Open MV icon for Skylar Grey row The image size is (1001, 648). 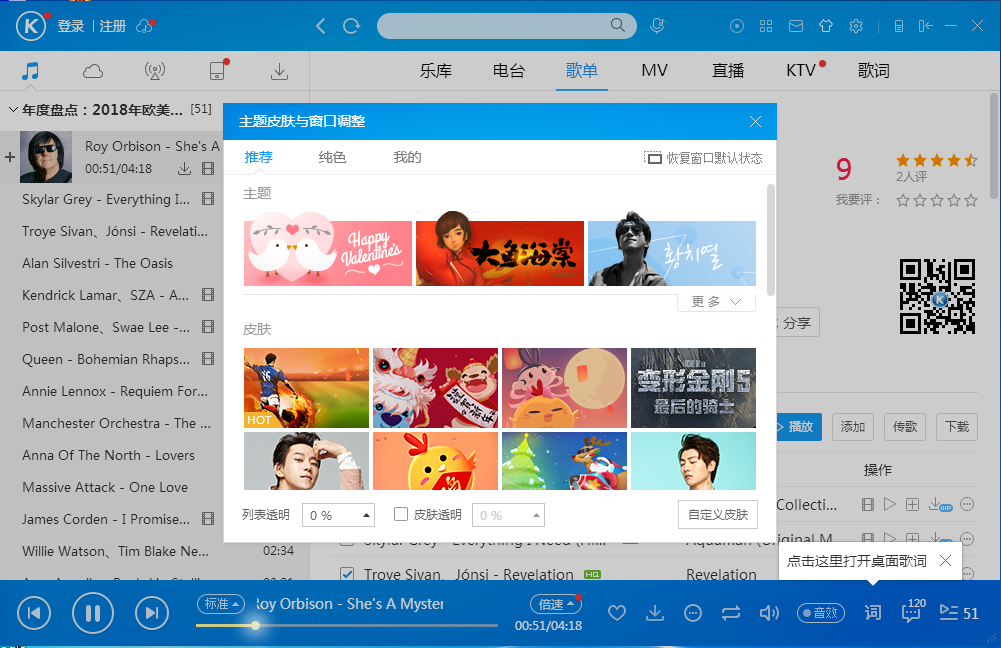tap(207, 199)
